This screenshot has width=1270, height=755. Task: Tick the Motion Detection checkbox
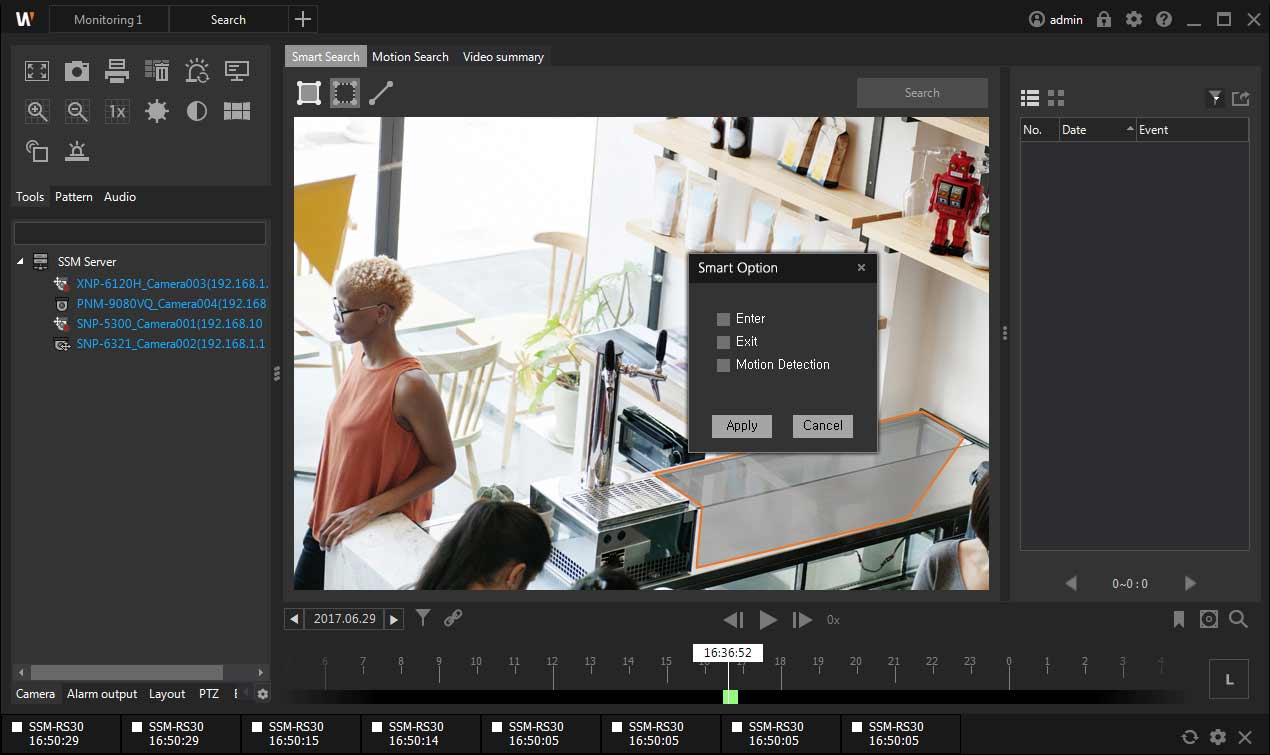tap(723, 365)
